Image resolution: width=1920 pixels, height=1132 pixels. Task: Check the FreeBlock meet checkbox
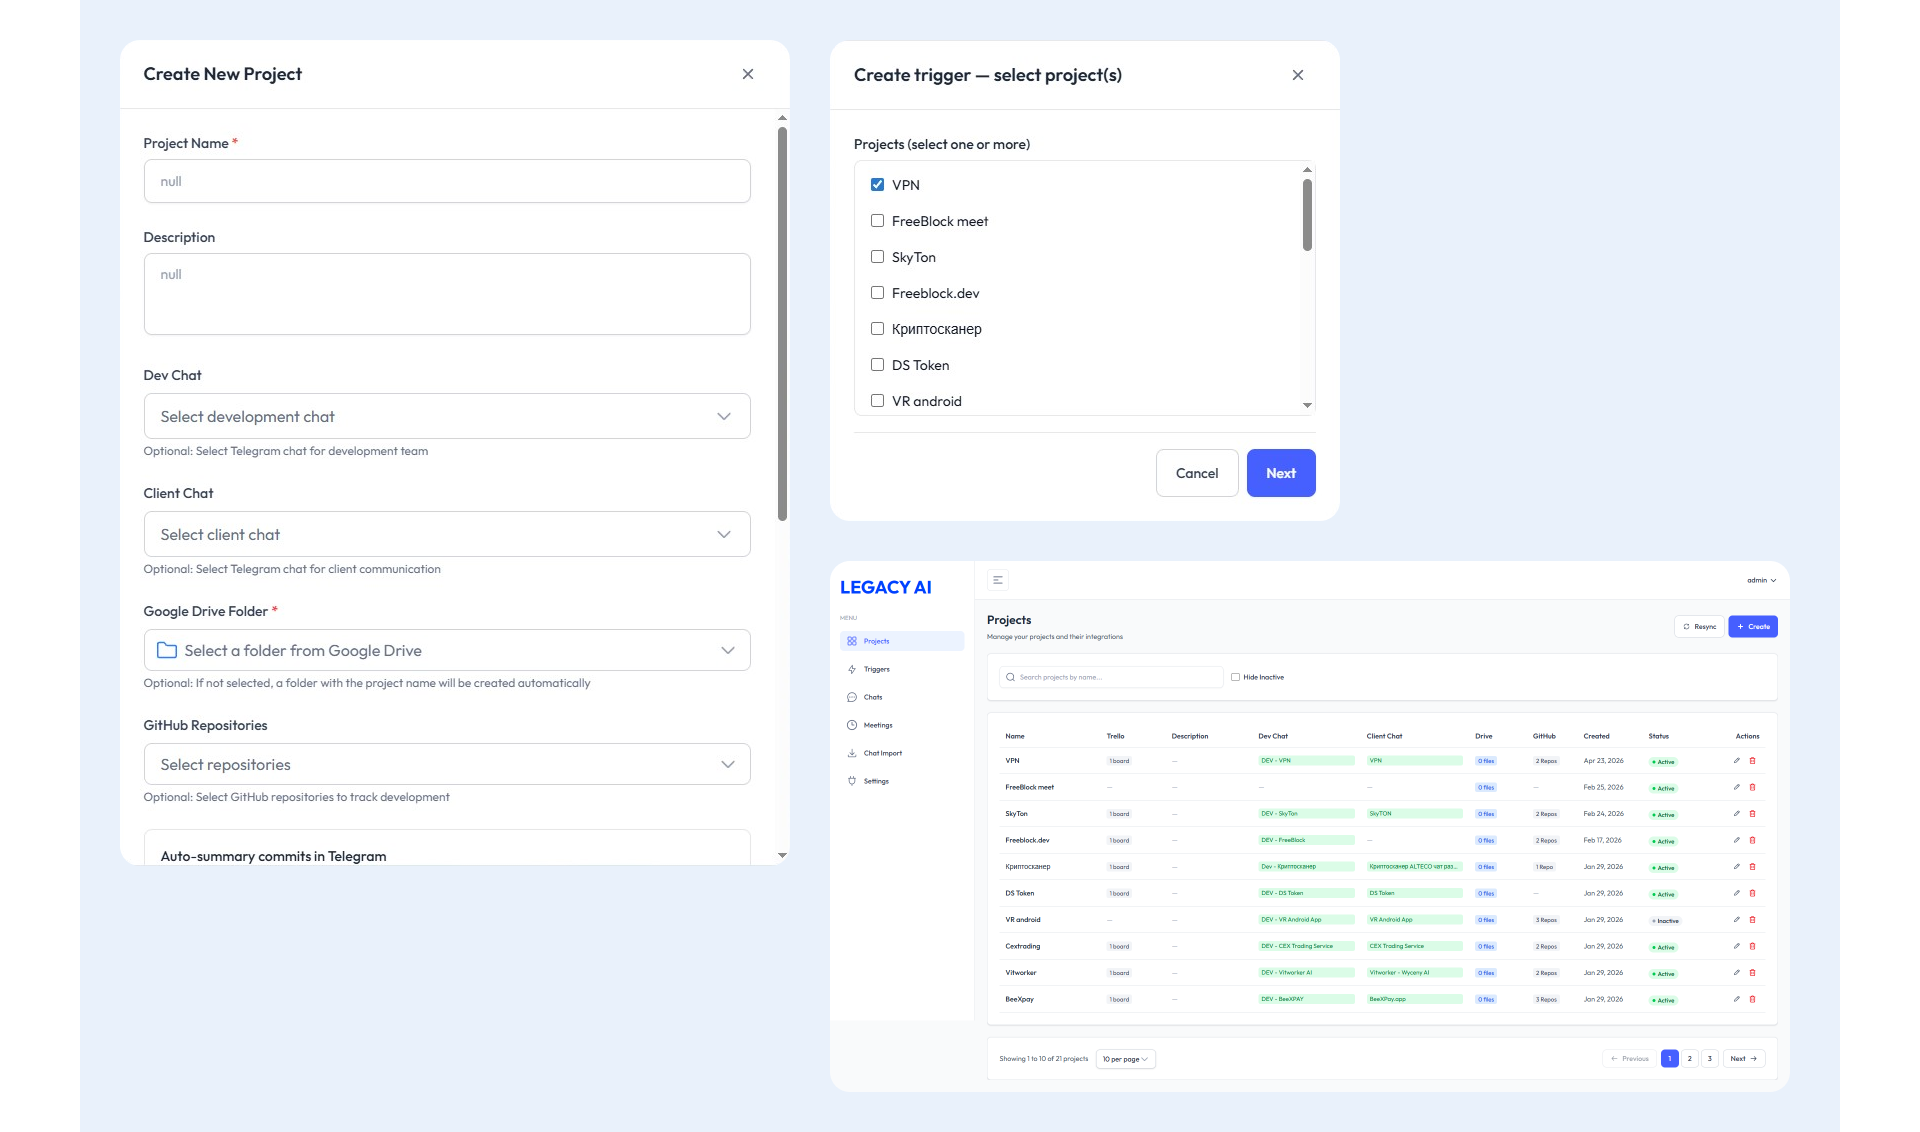tap(877, 220)
